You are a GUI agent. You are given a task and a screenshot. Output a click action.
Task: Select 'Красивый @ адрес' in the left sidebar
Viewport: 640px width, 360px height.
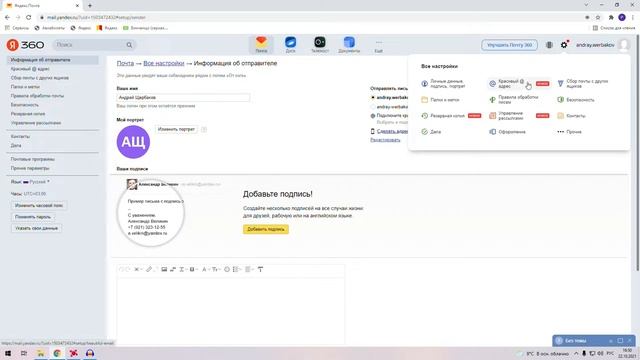(30, 69)
